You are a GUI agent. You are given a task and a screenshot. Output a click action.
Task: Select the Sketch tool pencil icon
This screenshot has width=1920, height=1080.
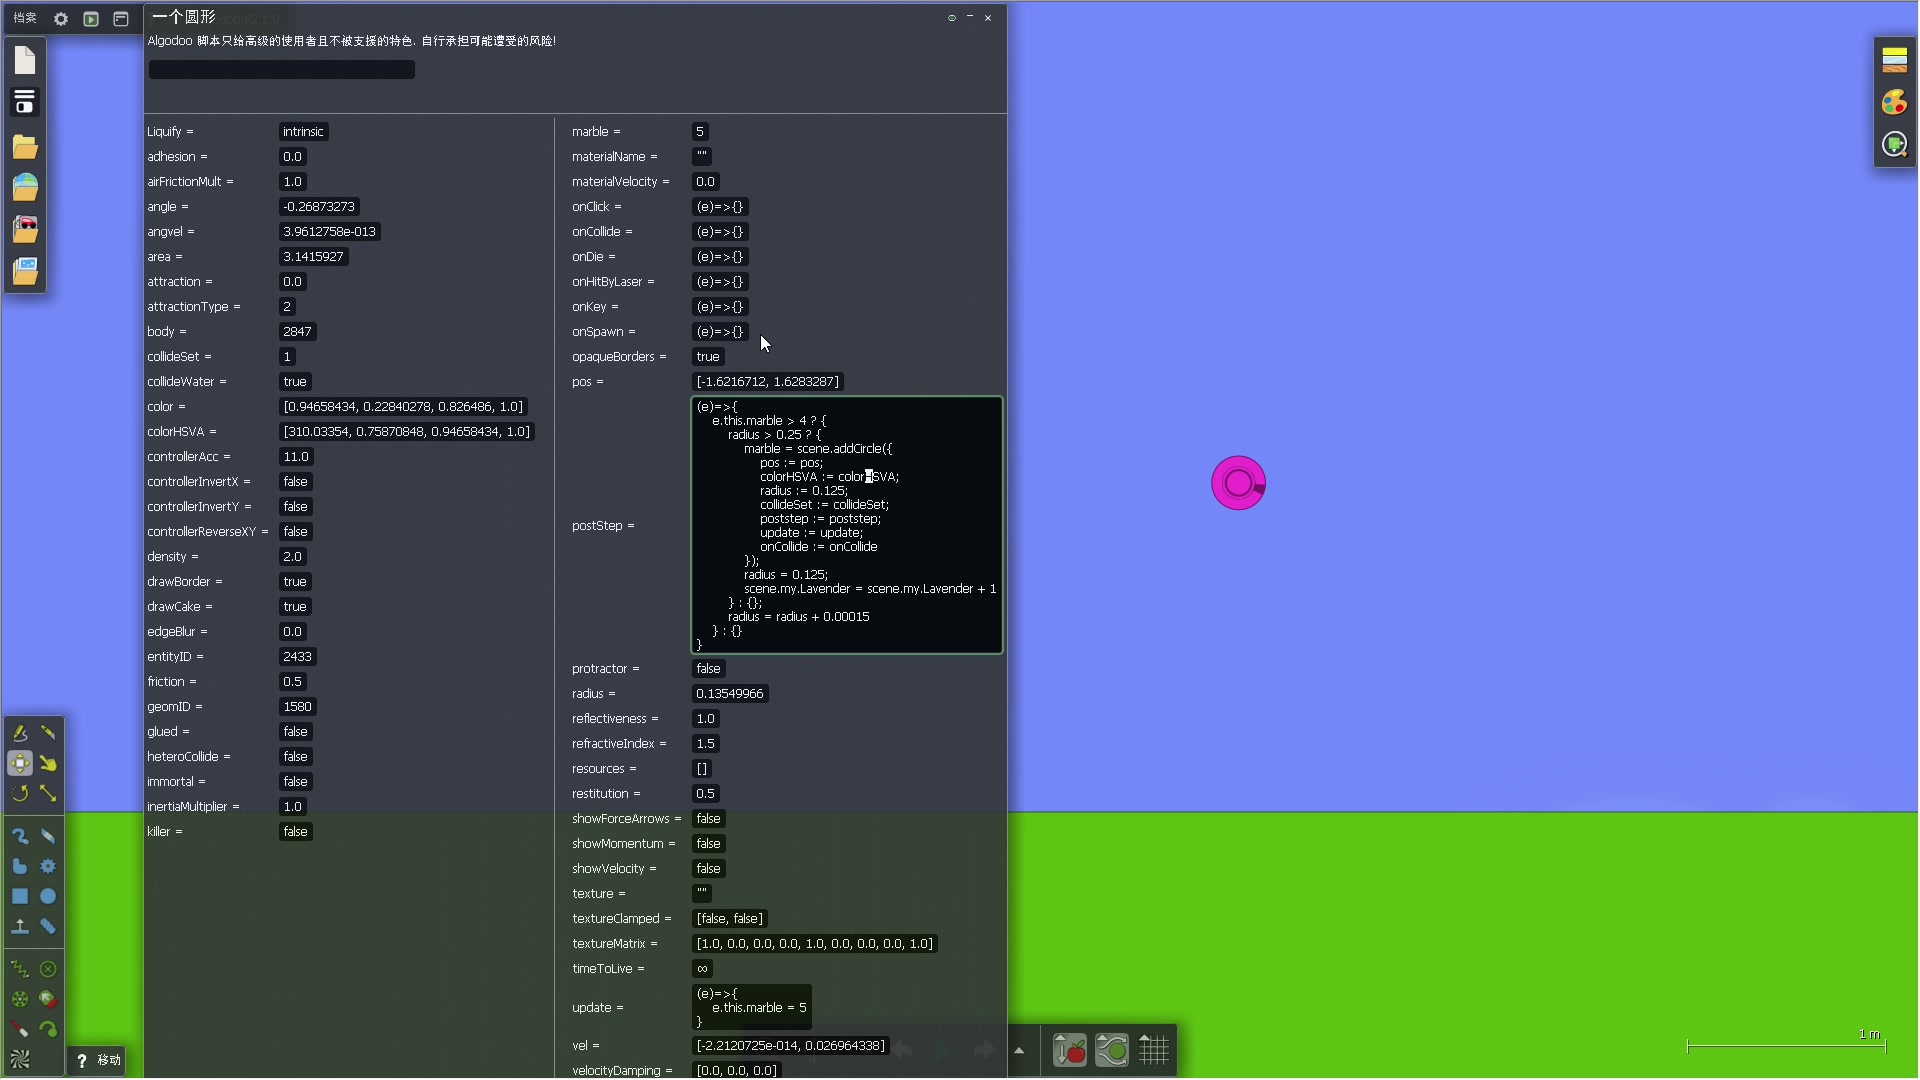click(19, 733)
